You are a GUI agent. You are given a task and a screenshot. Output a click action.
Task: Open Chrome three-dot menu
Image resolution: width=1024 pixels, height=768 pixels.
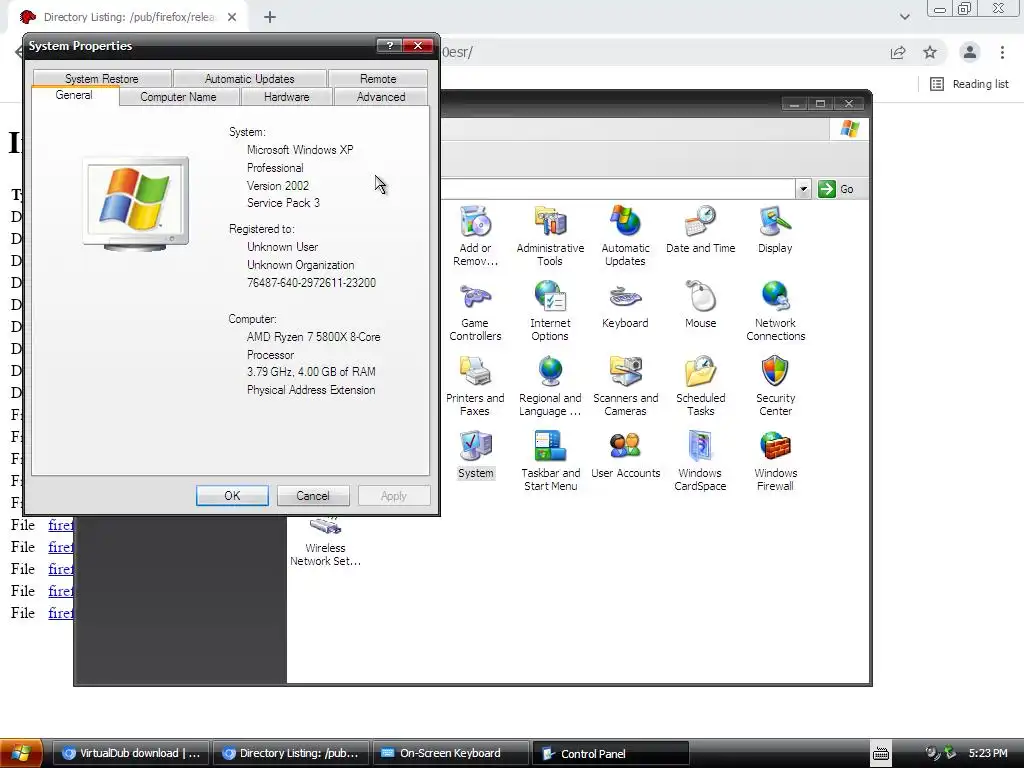coord(1002,52)
